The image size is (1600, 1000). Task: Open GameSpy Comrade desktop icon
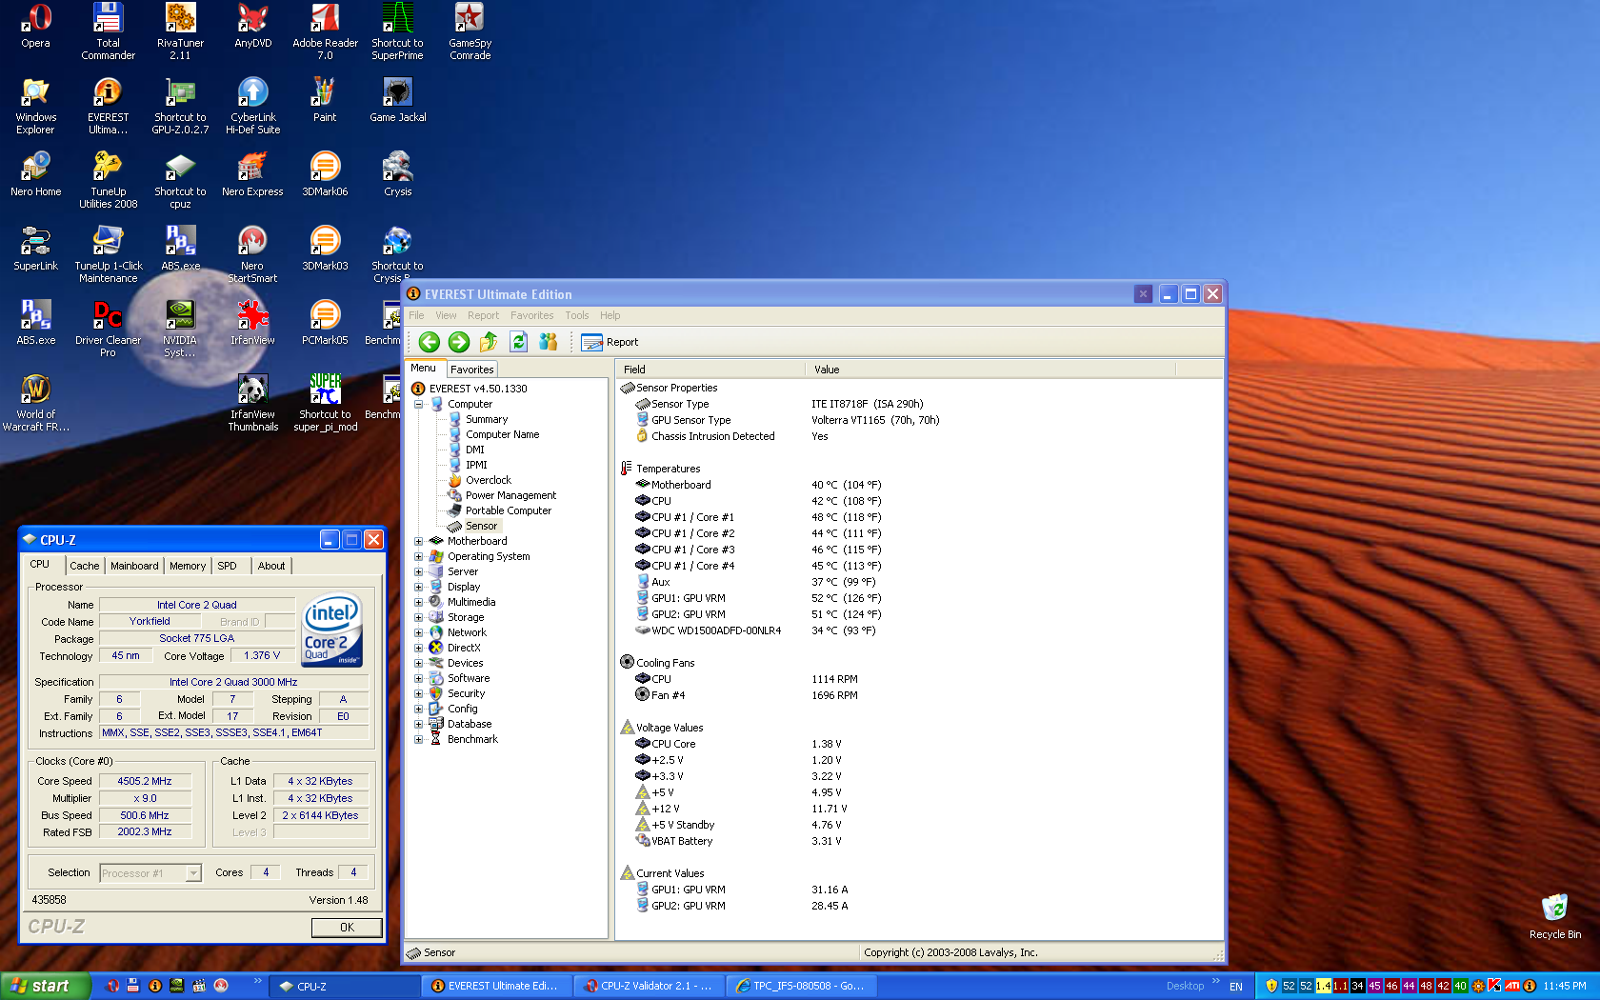(x=470, y=32)
